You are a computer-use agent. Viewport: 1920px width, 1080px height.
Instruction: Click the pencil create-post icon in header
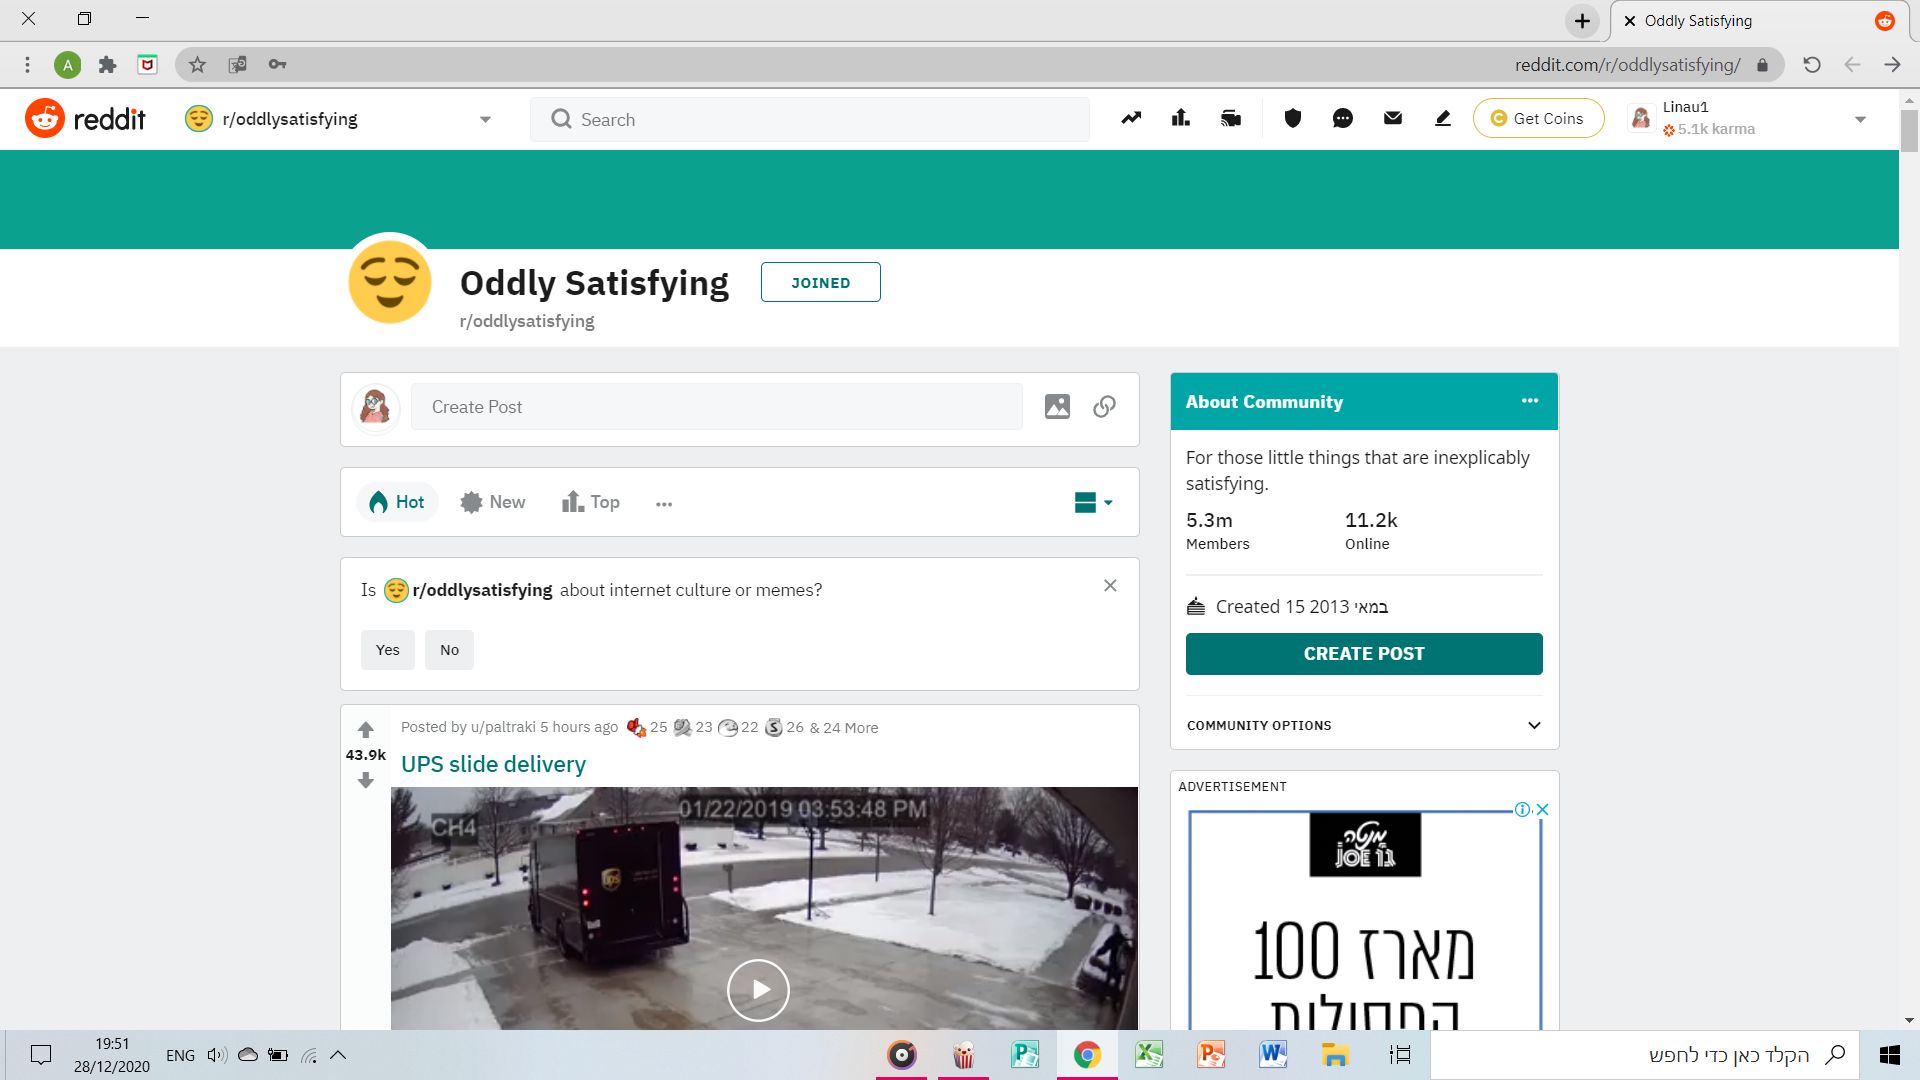point(1442,118)
